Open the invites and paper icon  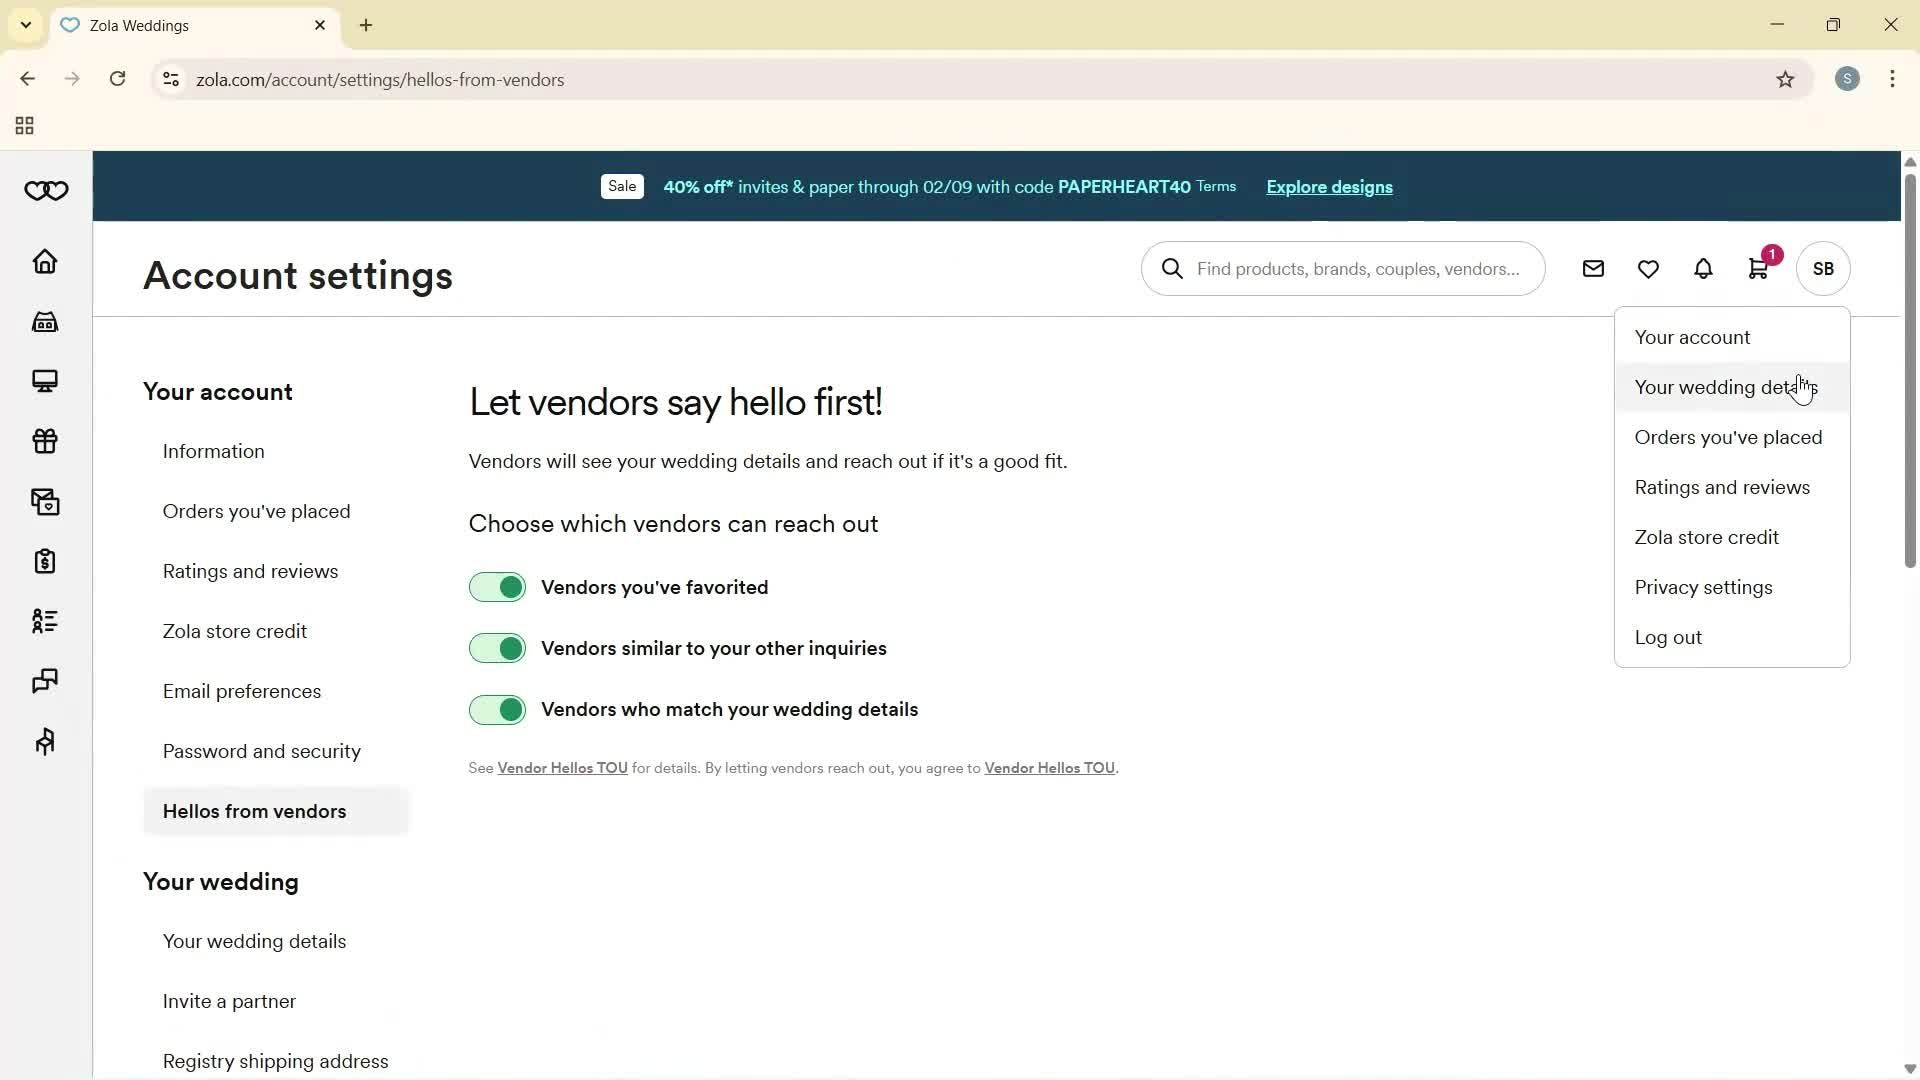click(x=45, y=501)
